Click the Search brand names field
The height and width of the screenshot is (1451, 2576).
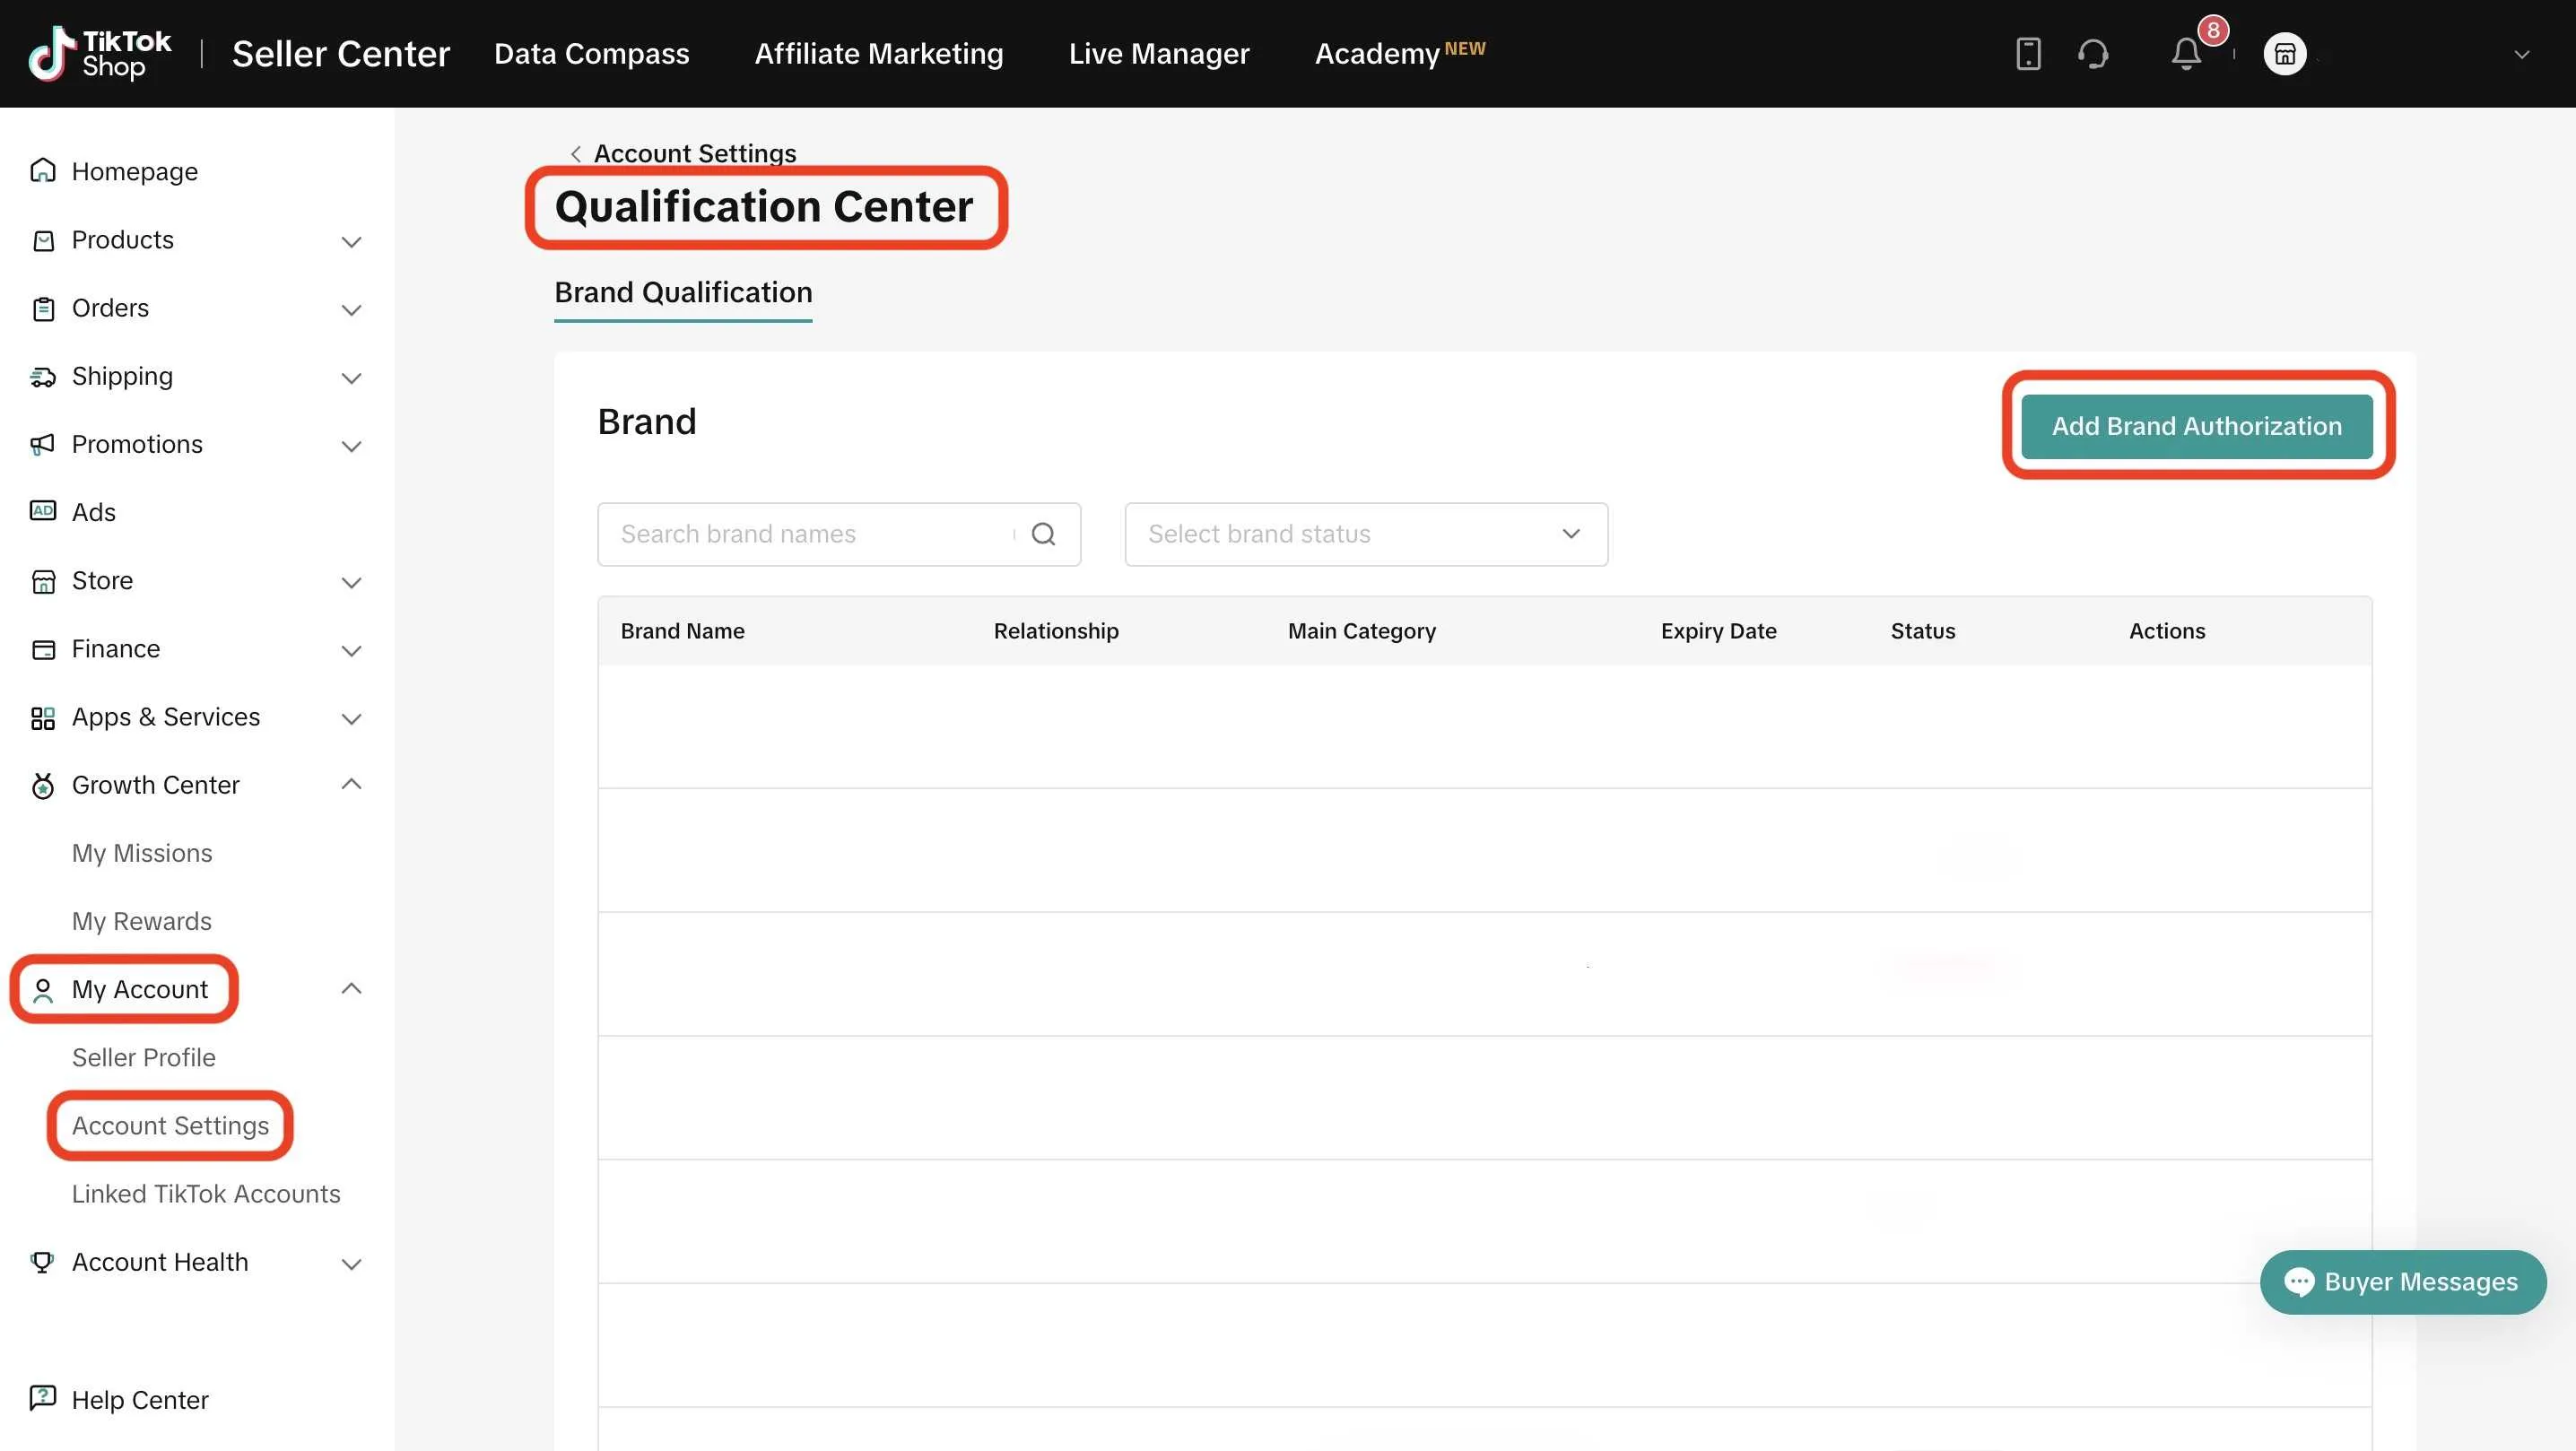click(x=810, y=534)
